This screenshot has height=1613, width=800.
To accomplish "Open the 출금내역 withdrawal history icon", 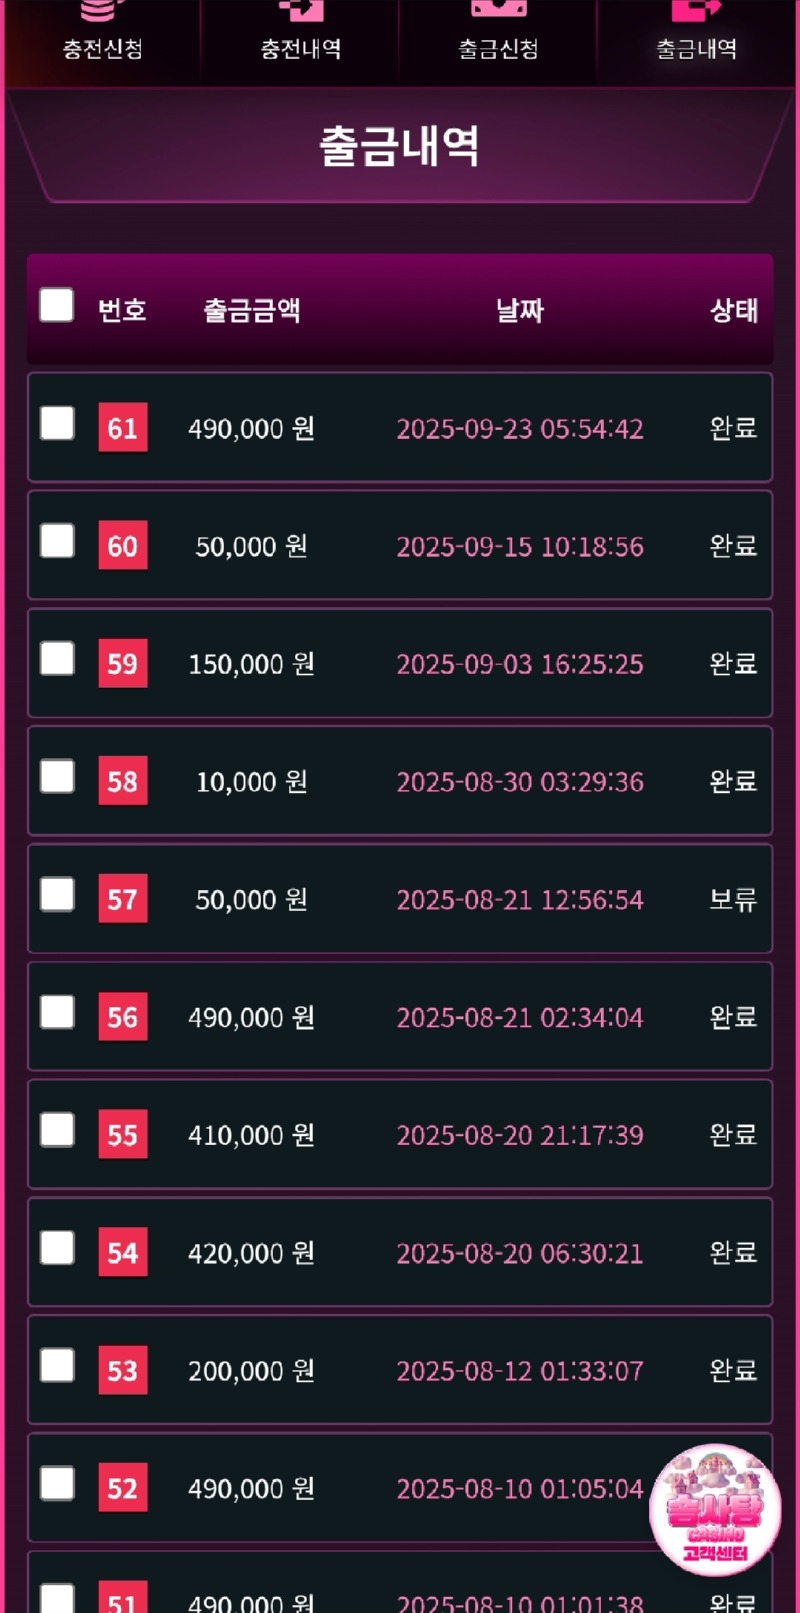I will [x=697, y=32].
